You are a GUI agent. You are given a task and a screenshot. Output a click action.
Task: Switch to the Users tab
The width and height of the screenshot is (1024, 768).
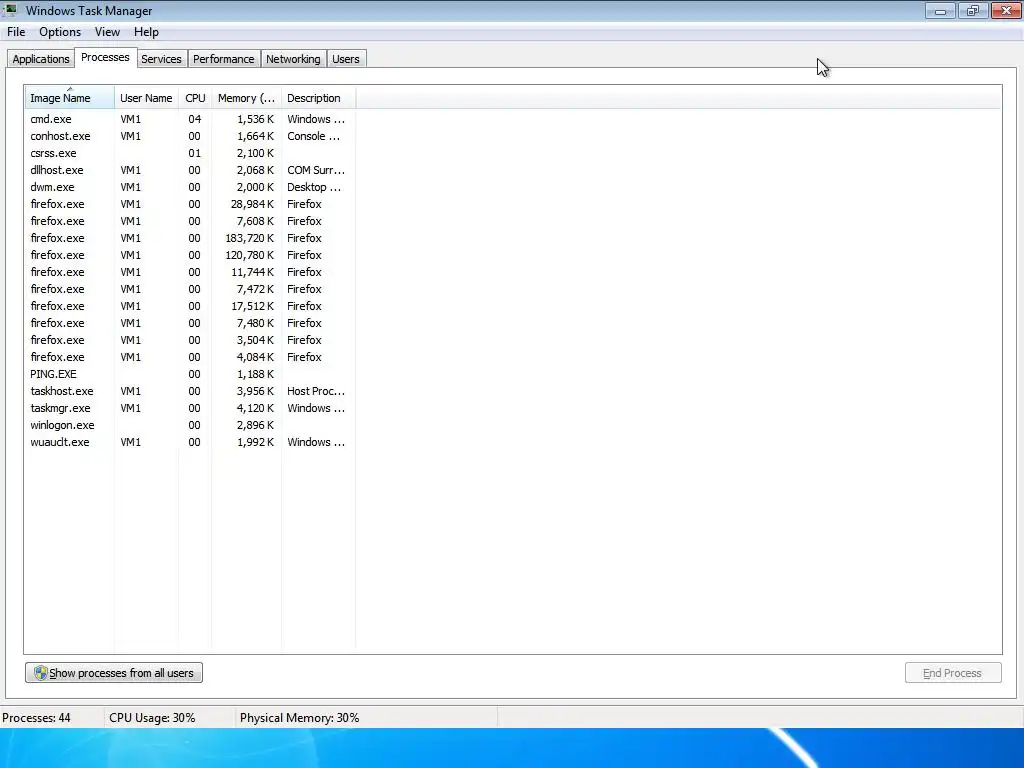coord(345,59)
